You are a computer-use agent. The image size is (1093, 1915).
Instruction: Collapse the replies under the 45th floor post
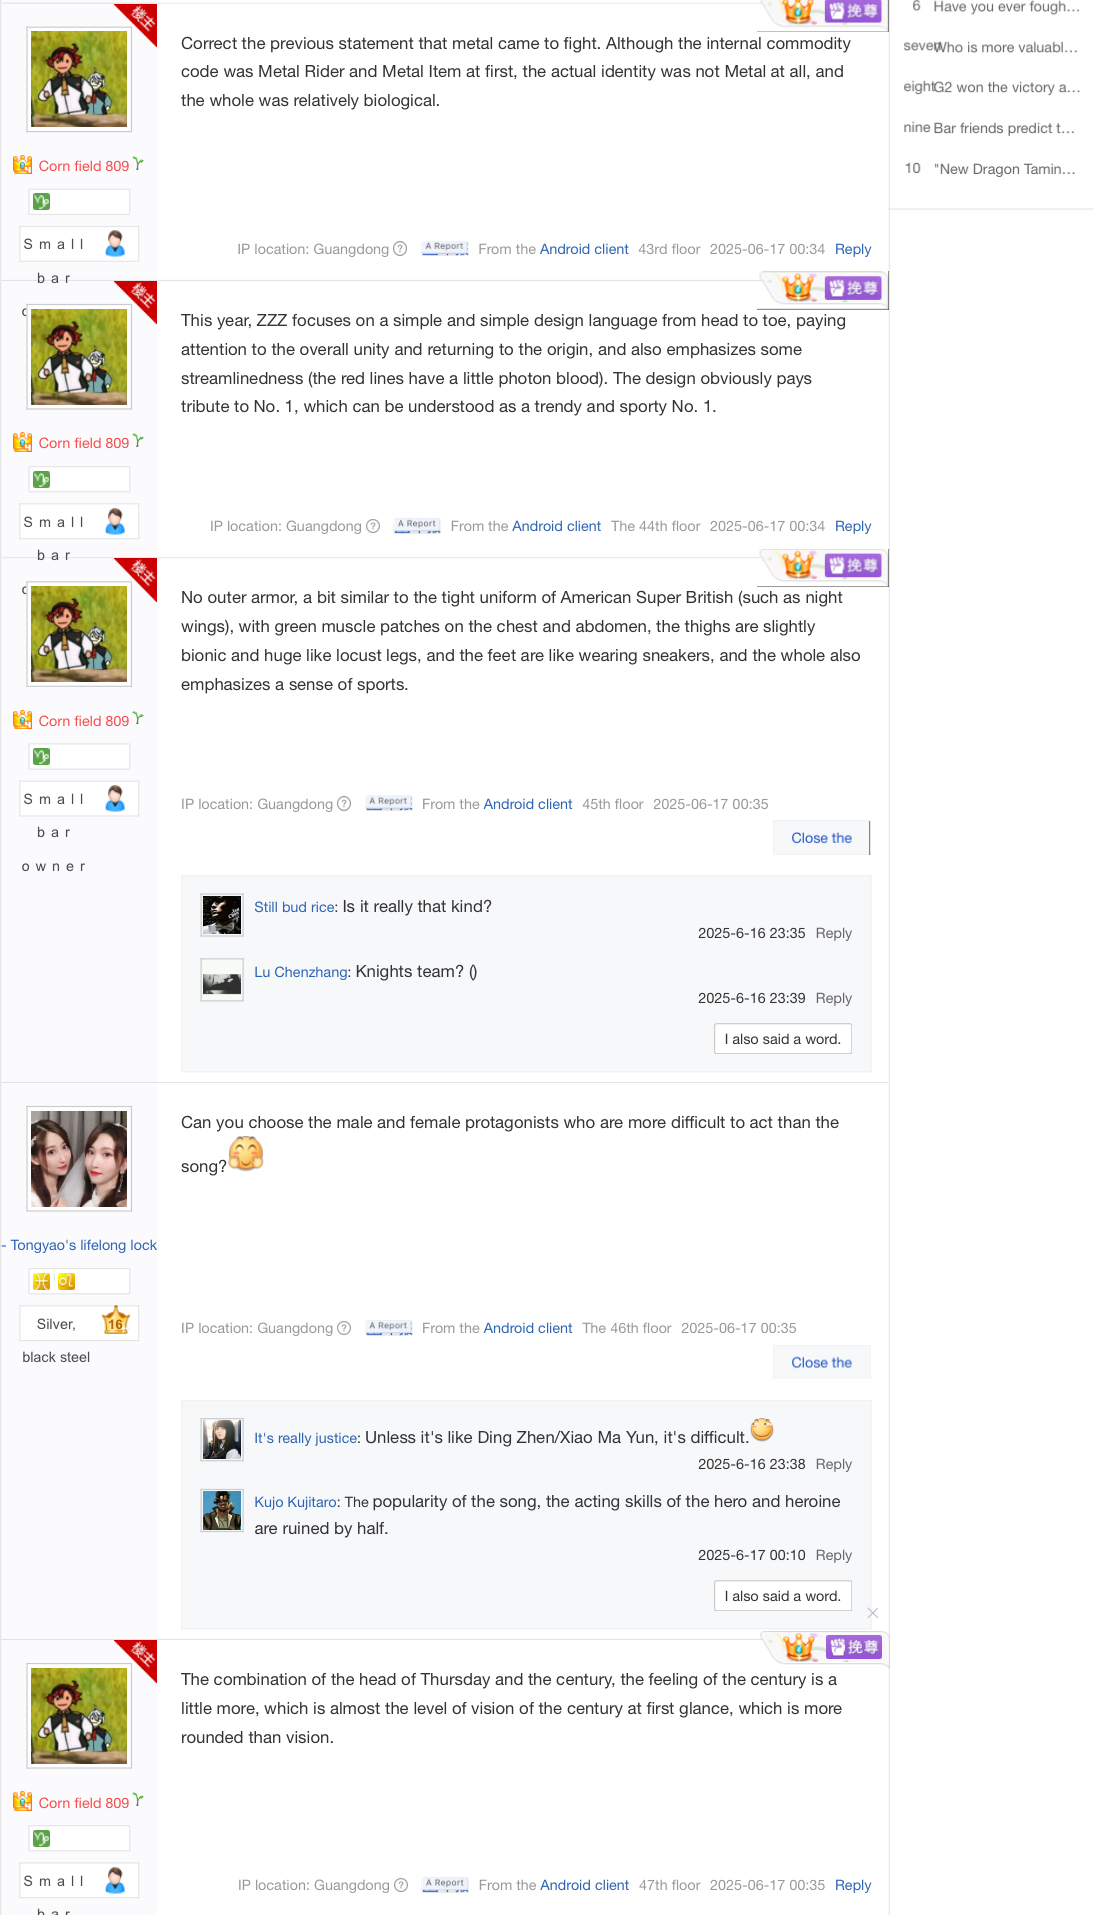coord(822,838)
